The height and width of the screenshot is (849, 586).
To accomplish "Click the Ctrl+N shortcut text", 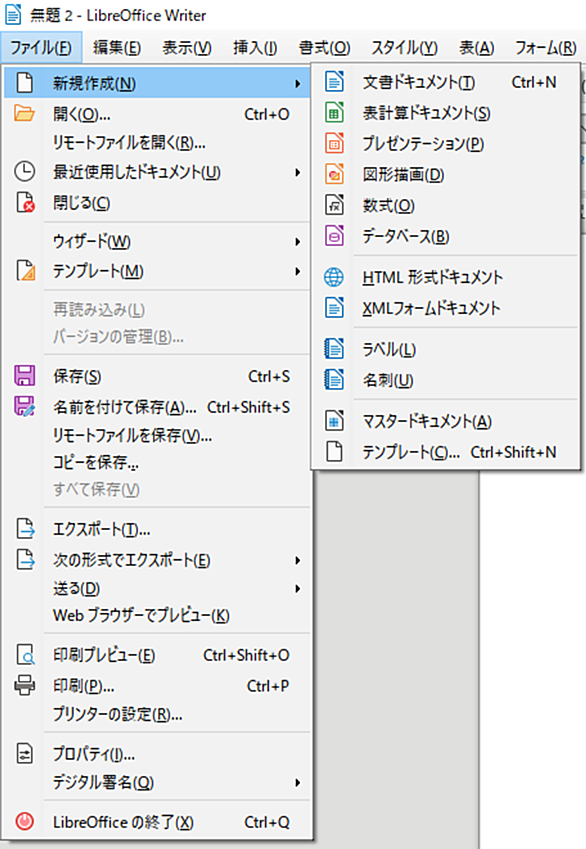I will click(534, 82).
